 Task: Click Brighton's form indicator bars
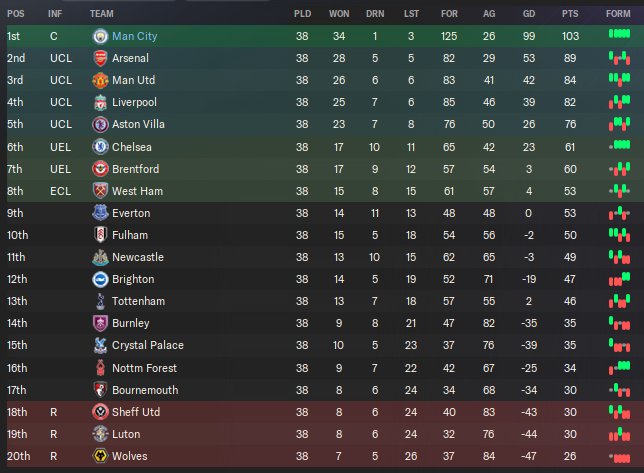point(619,279)
